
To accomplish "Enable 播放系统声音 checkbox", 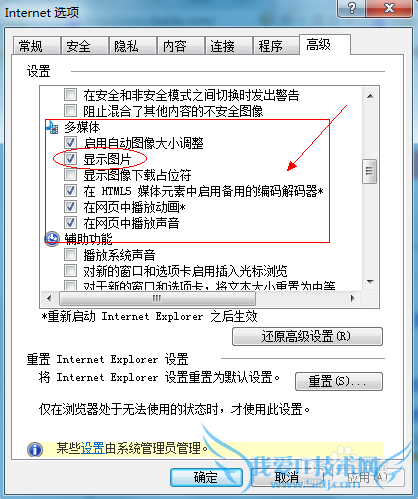I will tap(70, 255).
